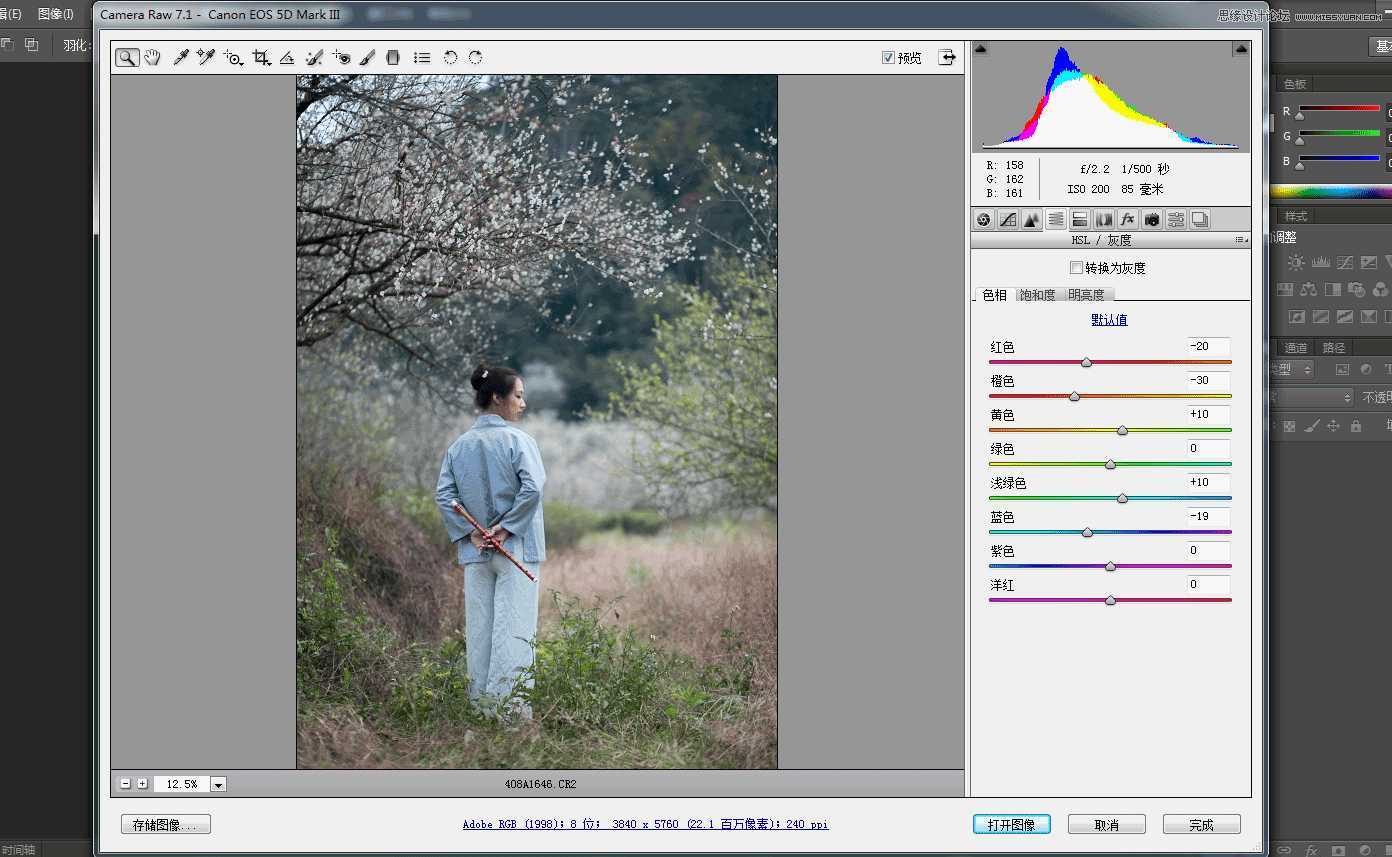Screen dimensions: 1392x857
Task: Select the Zoom tool in Camera Raw
Action: (x=127, y=57)
